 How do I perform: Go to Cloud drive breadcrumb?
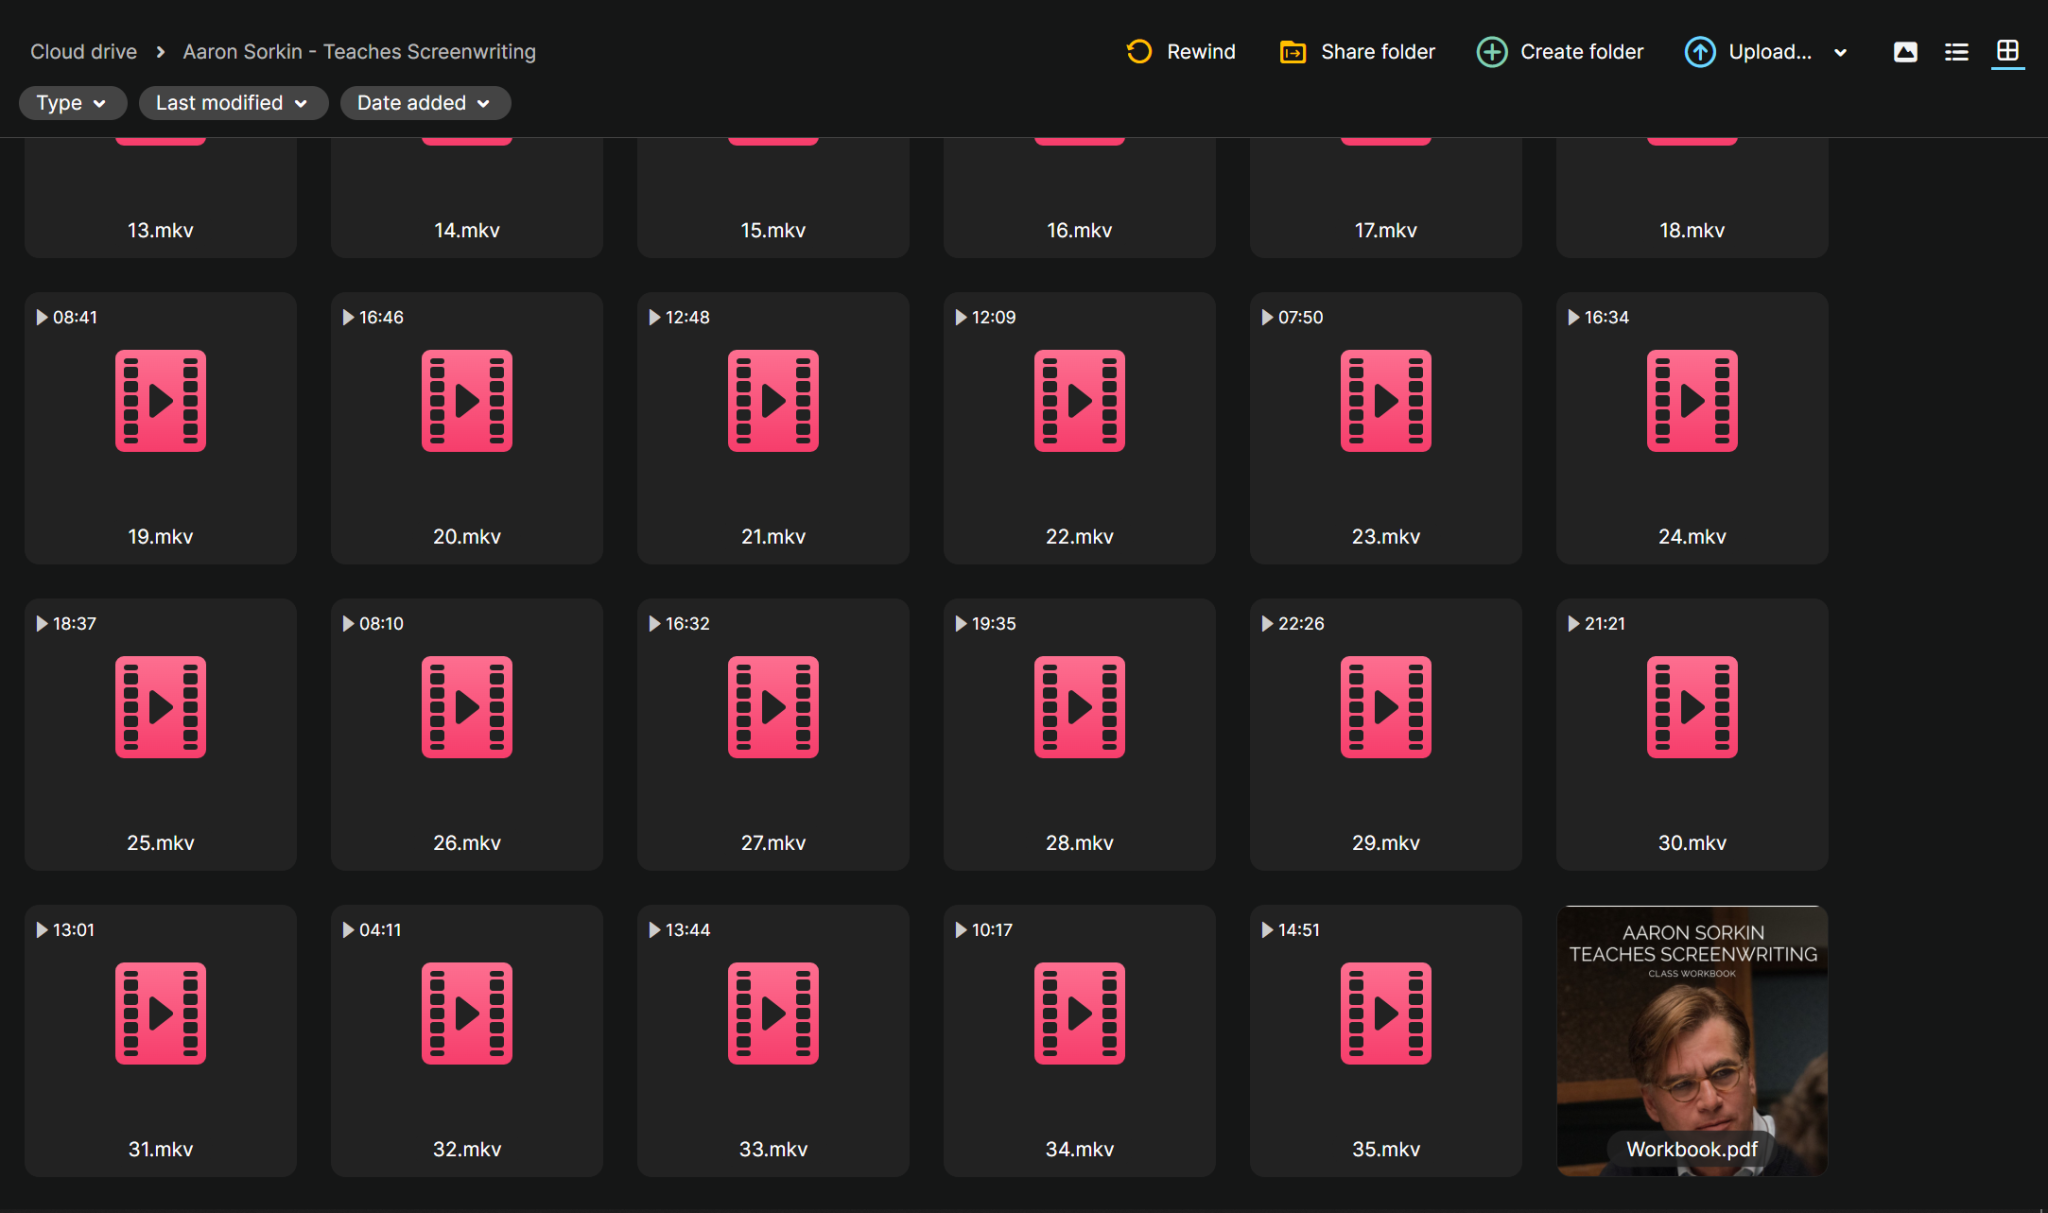click(x=83, y=51)
